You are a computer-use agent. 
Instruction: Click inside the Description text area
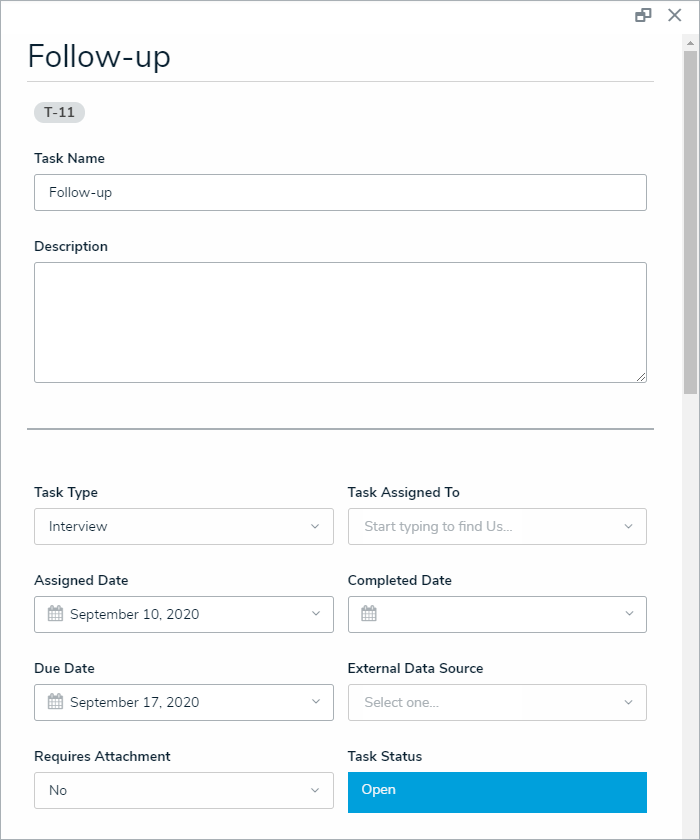click(340, 322)
